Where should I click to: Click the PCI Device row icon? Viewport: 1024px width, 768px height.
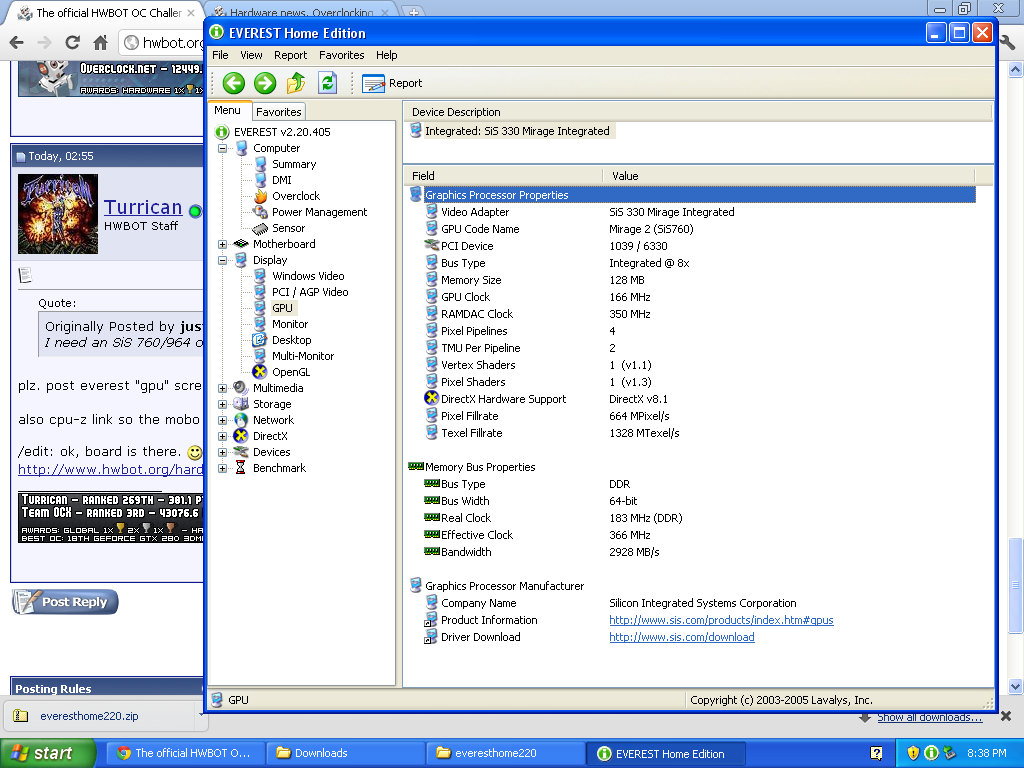tap(431, 246)
